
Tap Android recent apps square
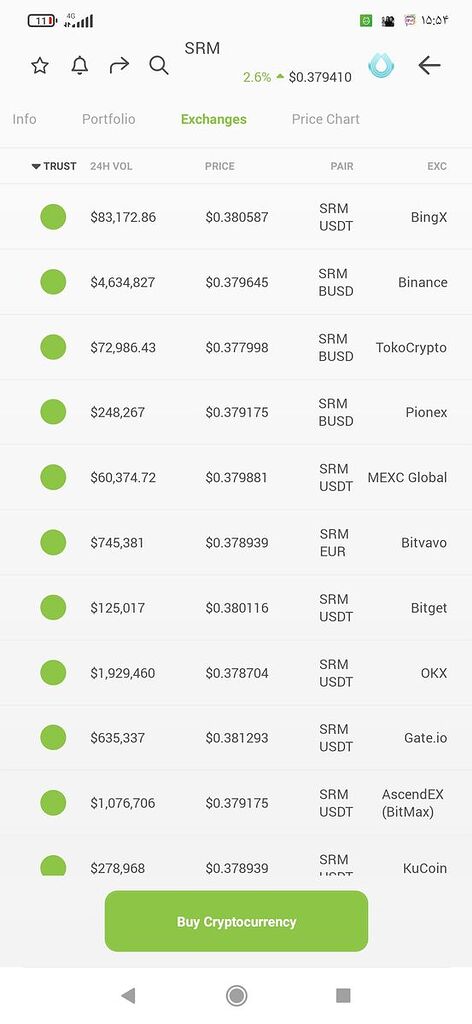pyautogui.click(x=343, y=995)
